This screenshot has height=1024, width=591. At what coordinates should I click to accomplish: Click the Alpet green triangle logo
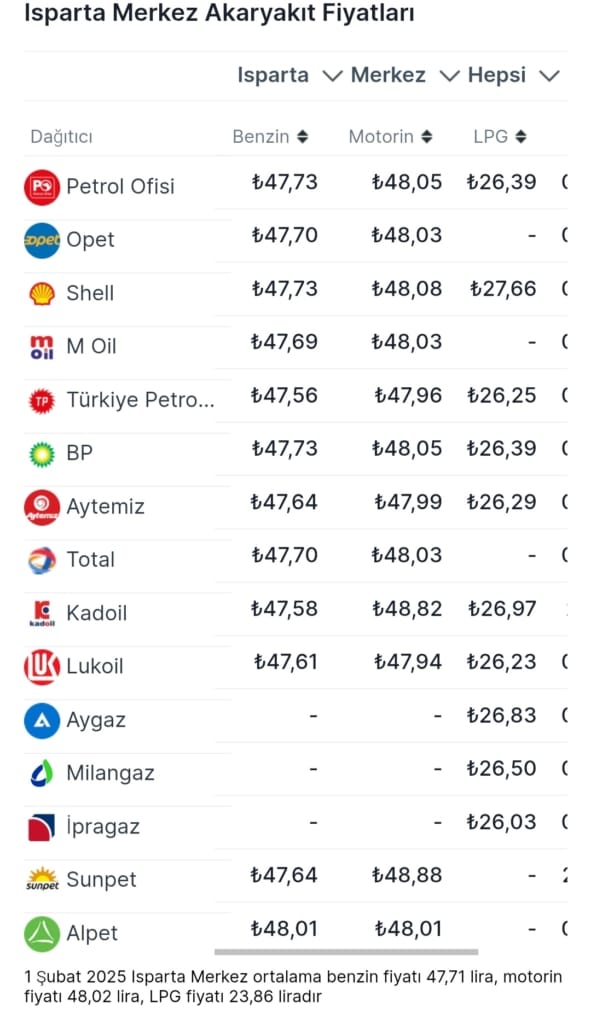pos(42,933)
